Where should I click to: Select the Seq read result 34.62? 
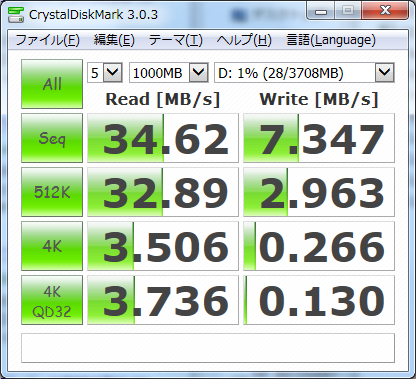coord(163,138)
